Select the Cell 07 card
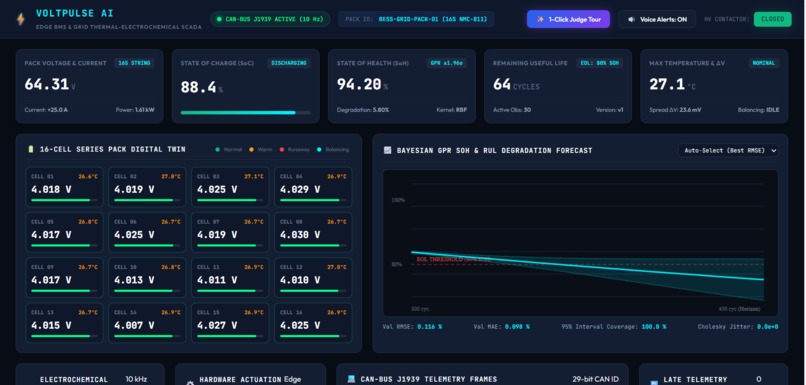The height and width of the screenshot is (385, 806). coord(230,232)
